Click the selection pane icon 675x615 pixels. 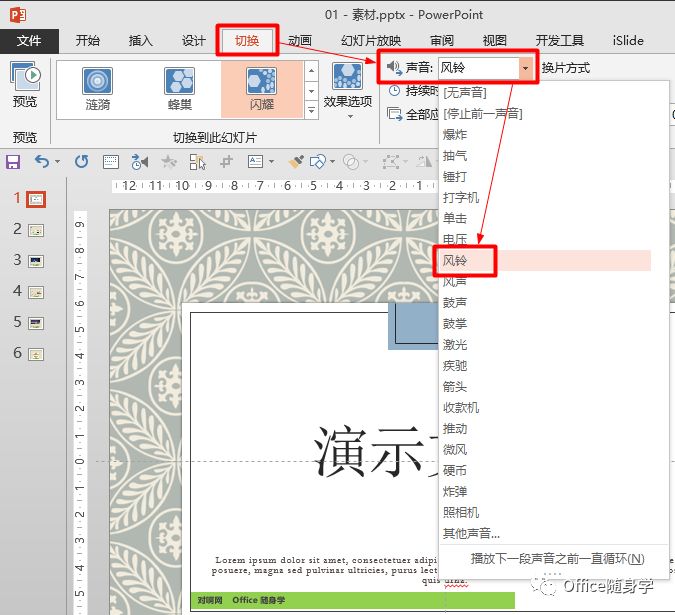coord(198,162)
